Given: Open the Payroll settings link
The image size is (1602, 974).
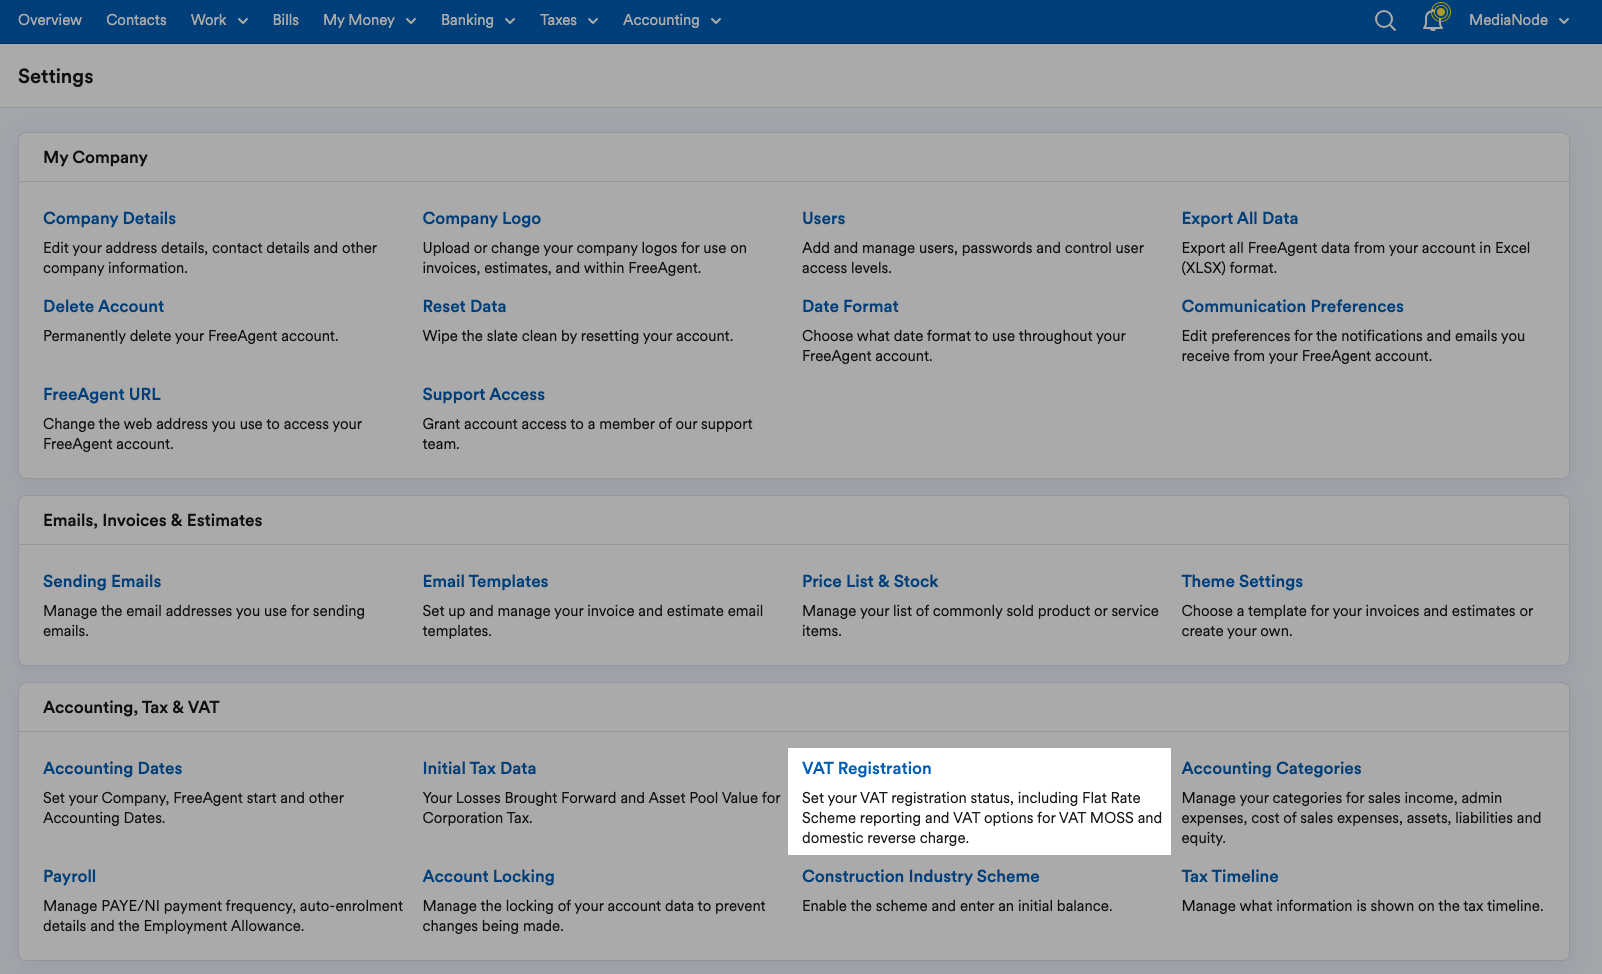Looking at the screenshot, I should coord(69,876).
